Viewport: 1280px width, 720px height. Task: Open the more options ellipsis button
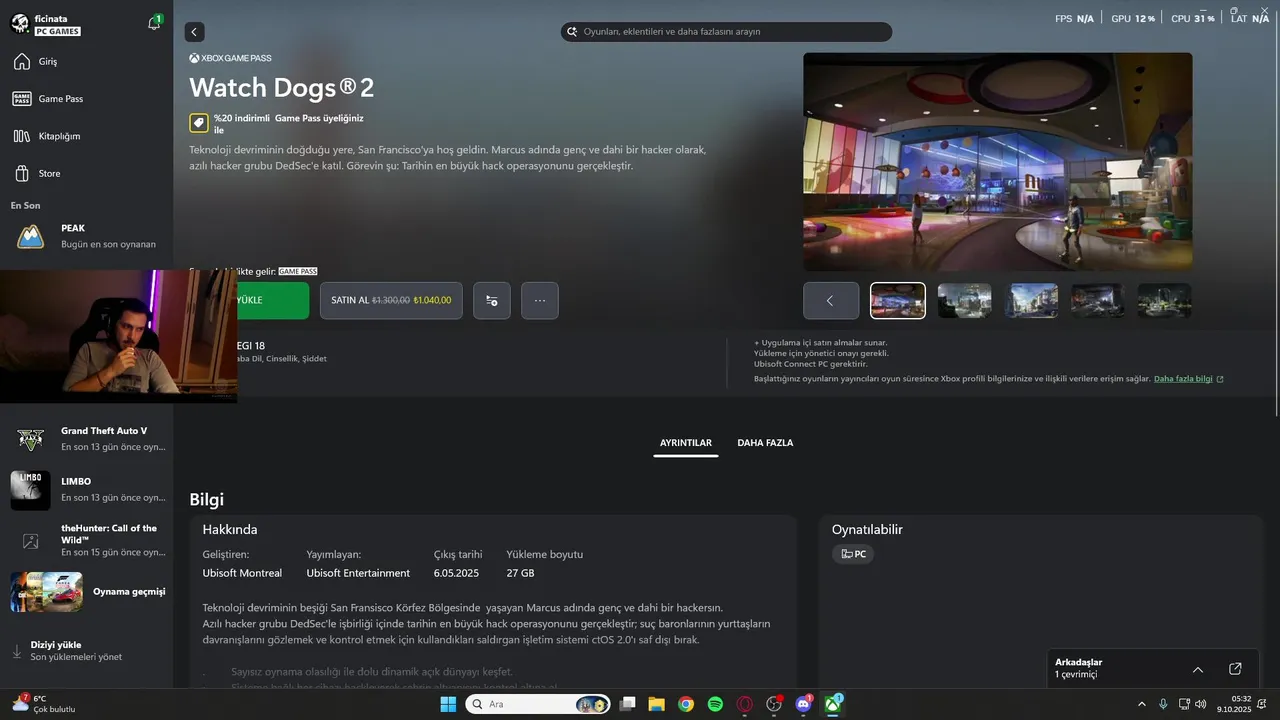(x=540, y=300)
